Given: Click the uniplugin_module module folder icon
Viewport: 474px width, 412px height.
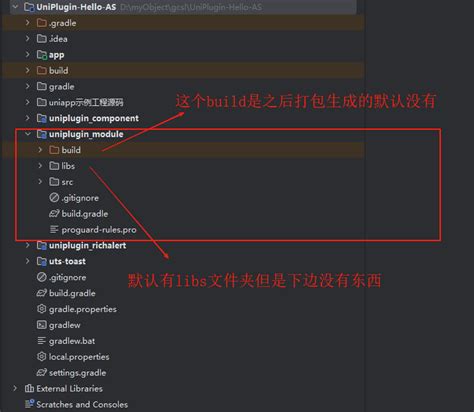Looking at the screenshot, I should coord(42,134).
